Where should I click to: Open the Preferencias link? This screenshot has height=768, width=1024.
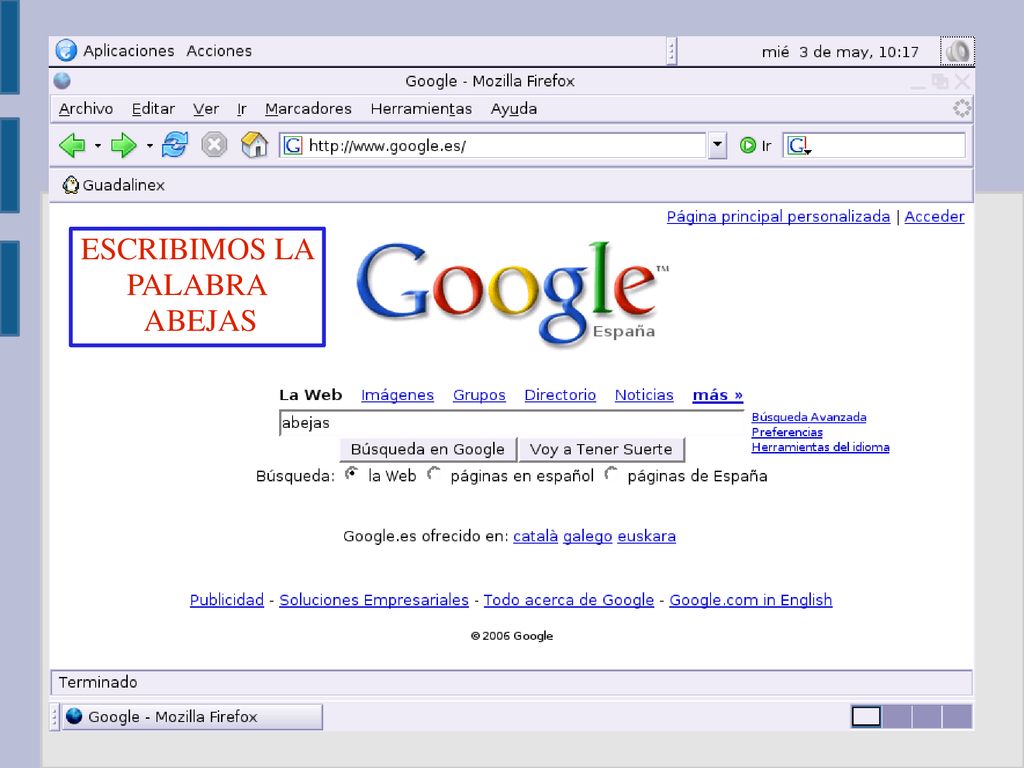787,432
